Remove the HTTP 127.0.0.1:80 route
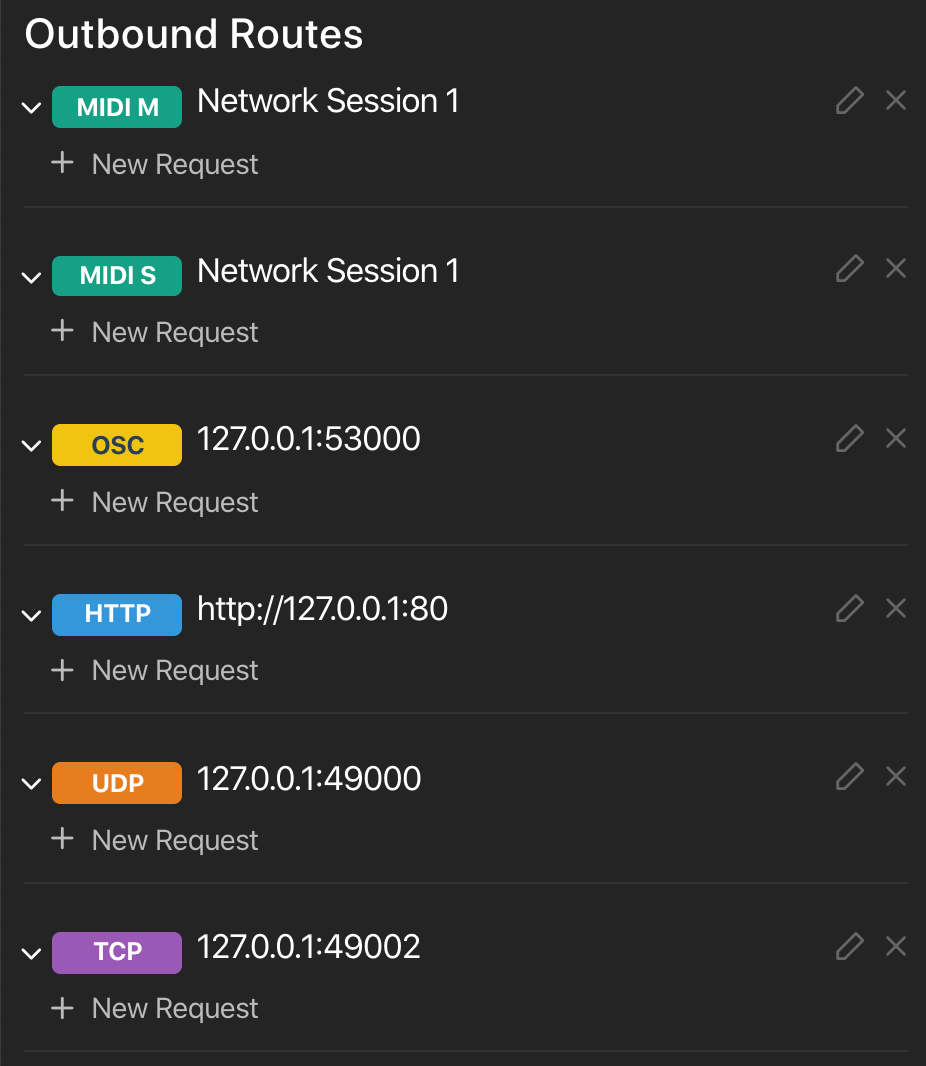This screenshot has height=1066, width=926. pyautogui.click(x=896, y=607)
